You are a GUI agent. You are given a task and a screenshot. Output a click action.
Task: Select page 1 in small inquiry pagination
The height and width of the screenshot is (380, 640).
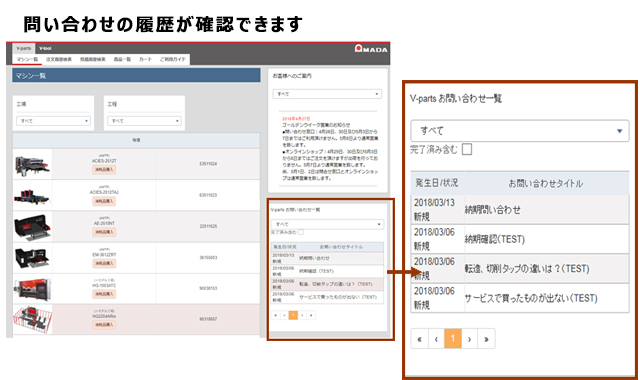[x=293, y=315]
